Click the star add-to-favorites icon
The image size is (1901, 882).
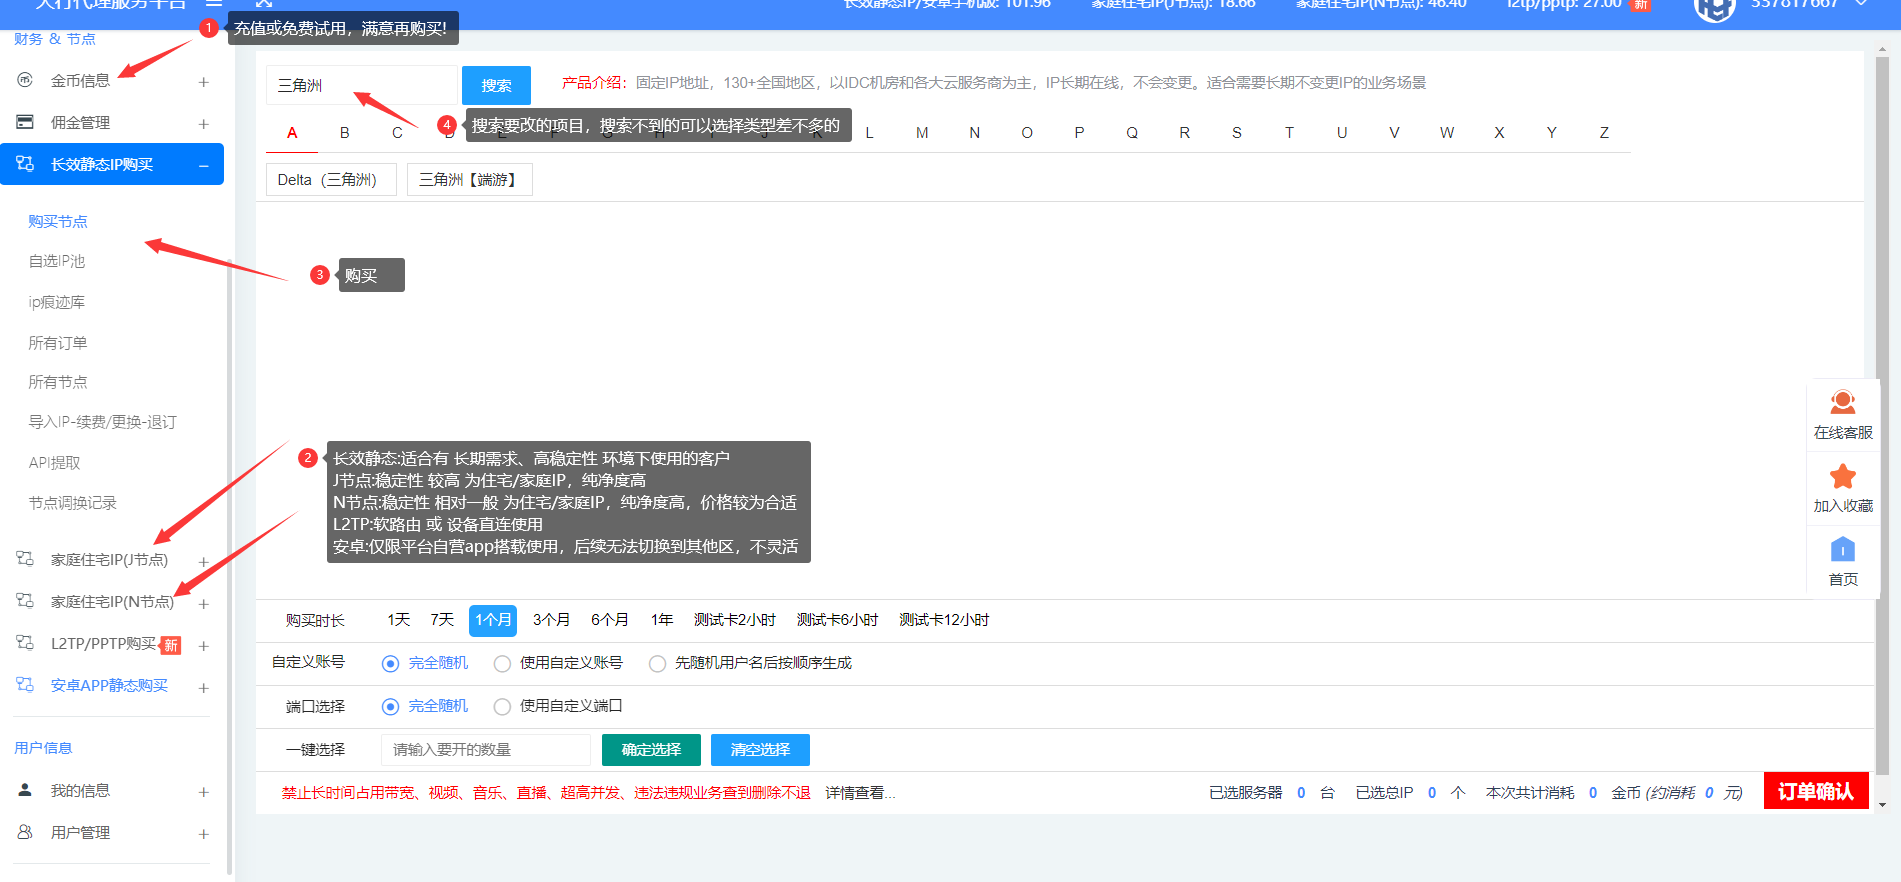click(1842, 477)
